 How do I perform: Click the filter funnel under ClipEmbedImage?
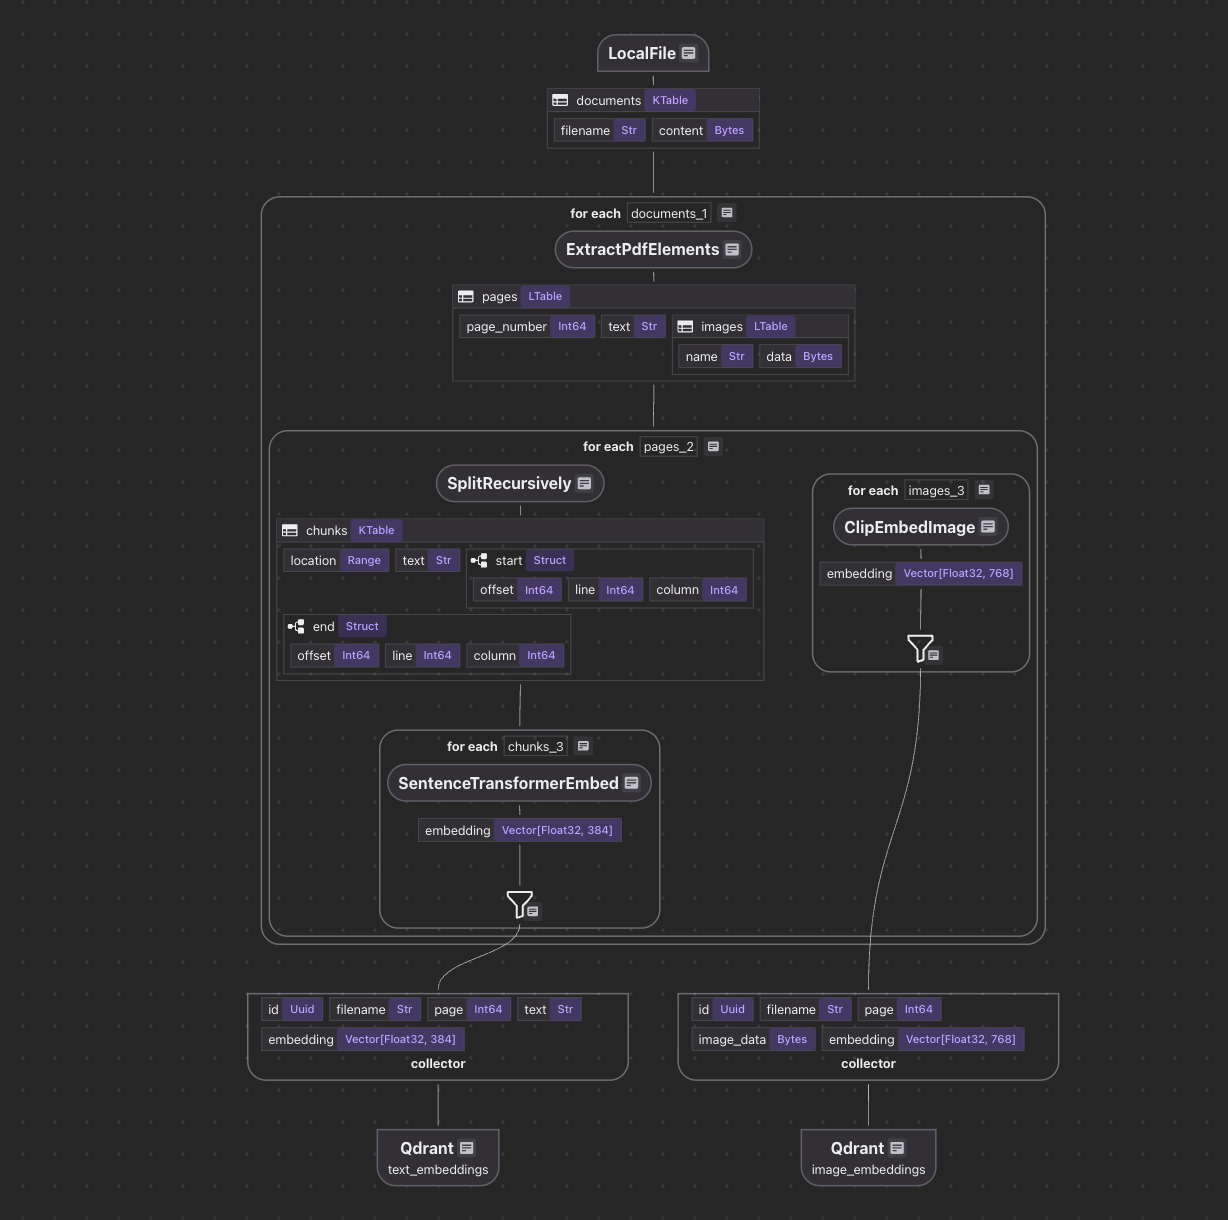point(919,647)
